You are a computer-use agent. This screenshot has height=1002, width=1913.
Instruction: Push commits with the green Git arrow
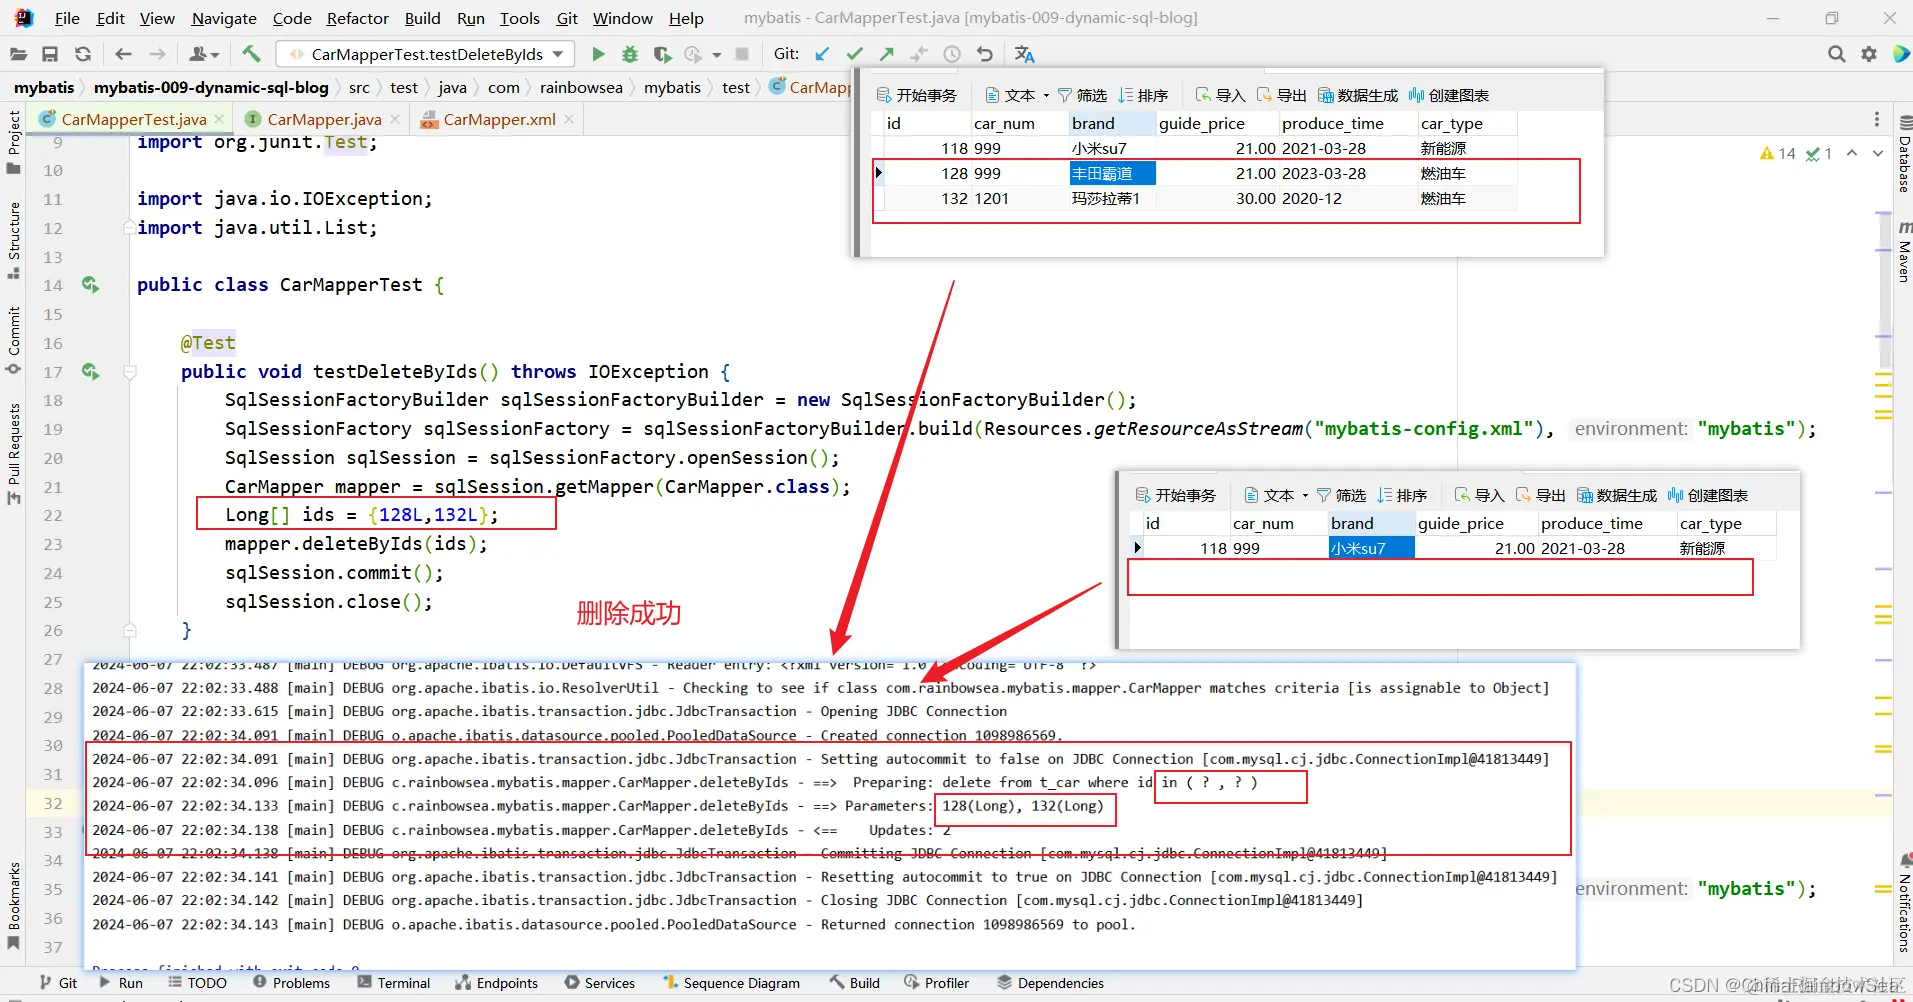click(887, 54)
